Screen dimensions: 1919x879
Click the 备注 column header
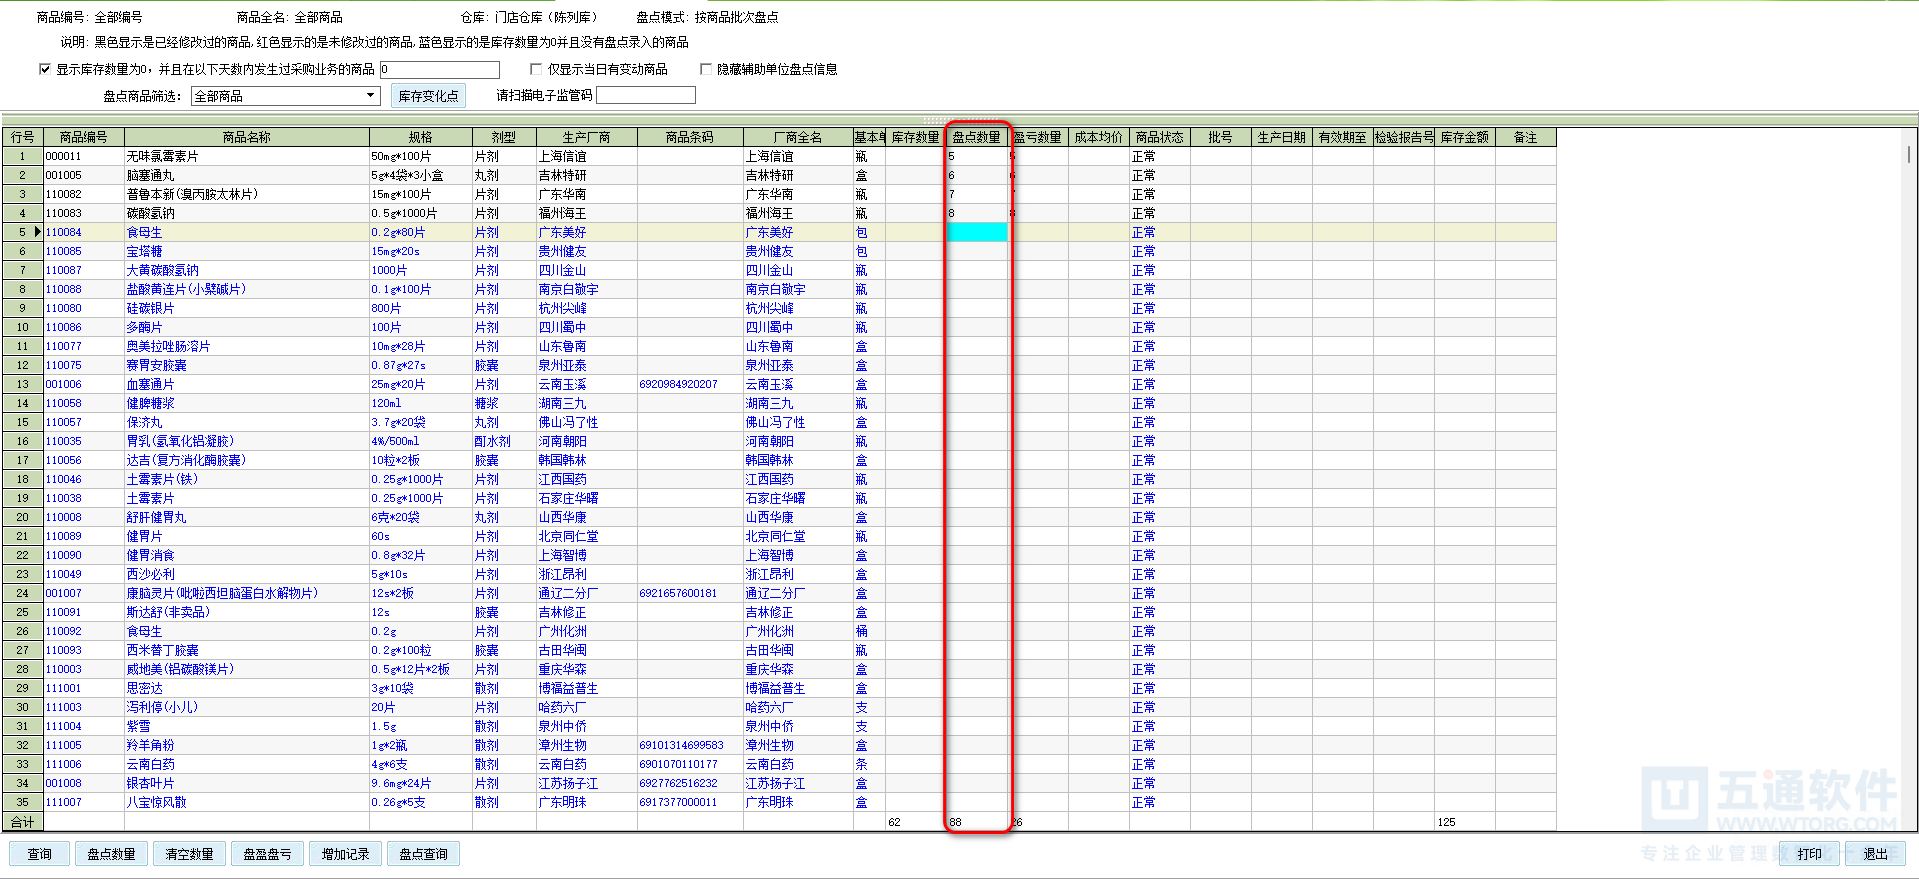point(1526,137)
